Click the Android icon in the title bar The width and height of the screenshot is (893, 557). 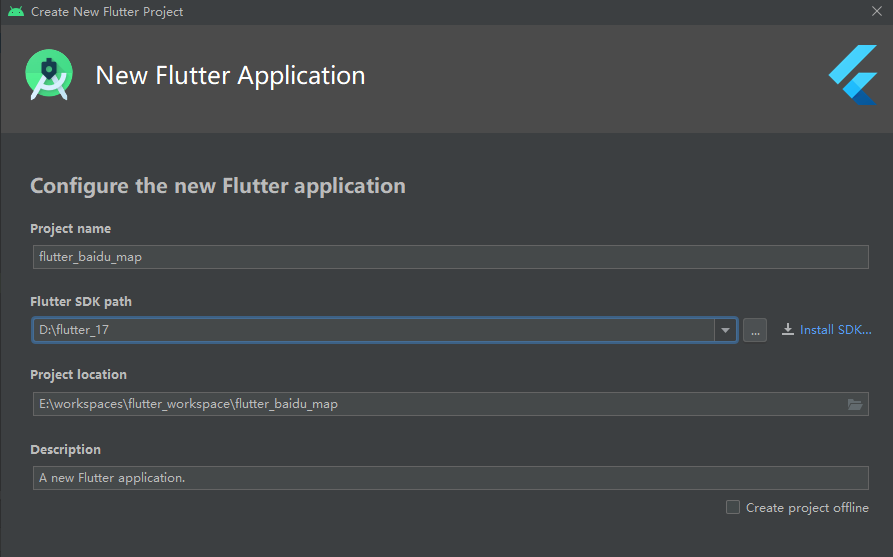point(16,11)
